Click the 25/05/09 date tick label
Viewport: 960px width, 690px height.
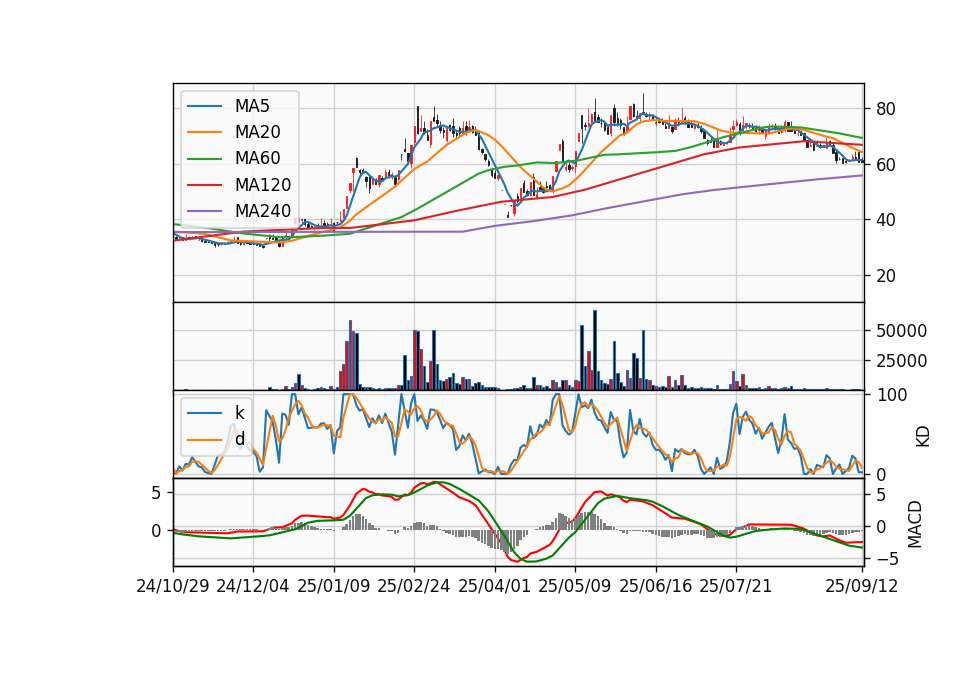575,586
